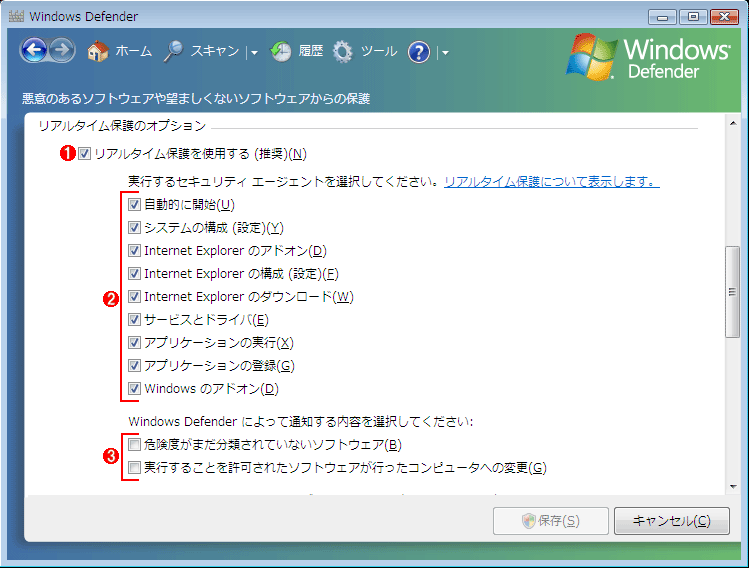Uncheck Windows のアドオン agent
Viewport: 749px width, 568px height.
pos(134,388)
